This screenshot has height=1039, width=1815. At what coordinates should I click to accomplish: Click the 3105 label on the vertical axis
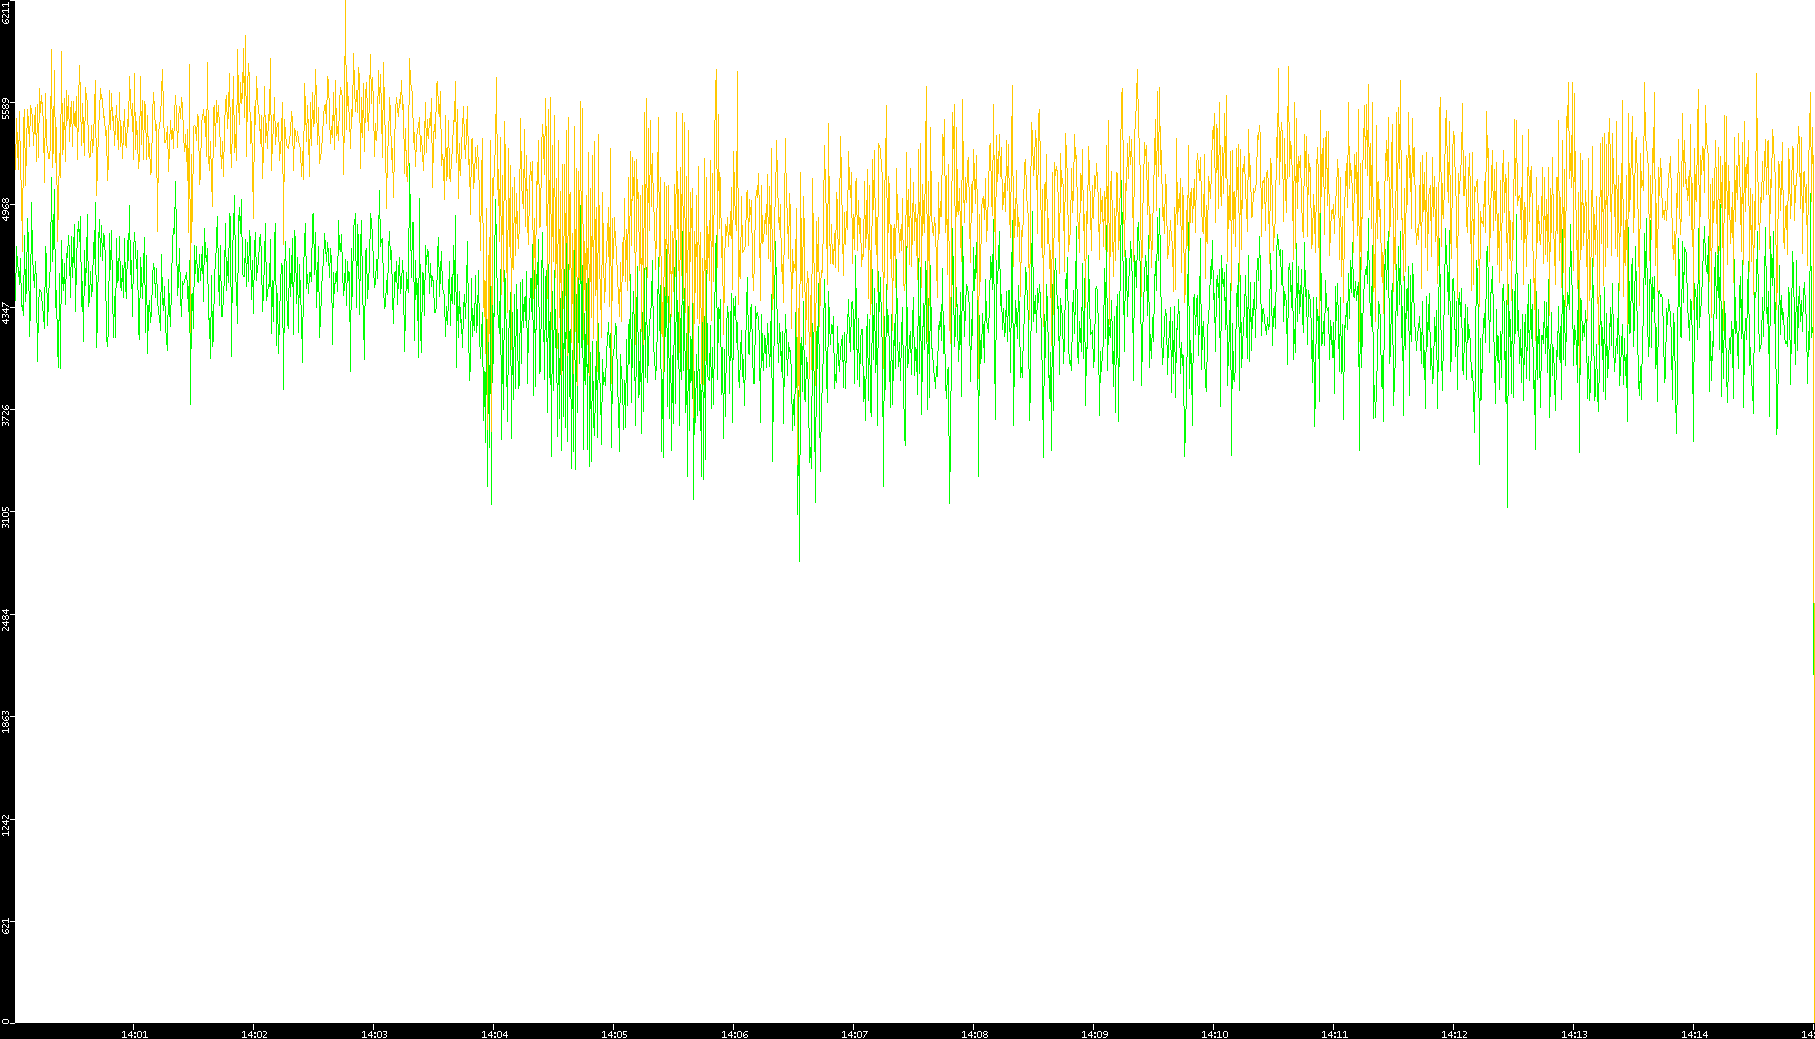pos(7,518)
